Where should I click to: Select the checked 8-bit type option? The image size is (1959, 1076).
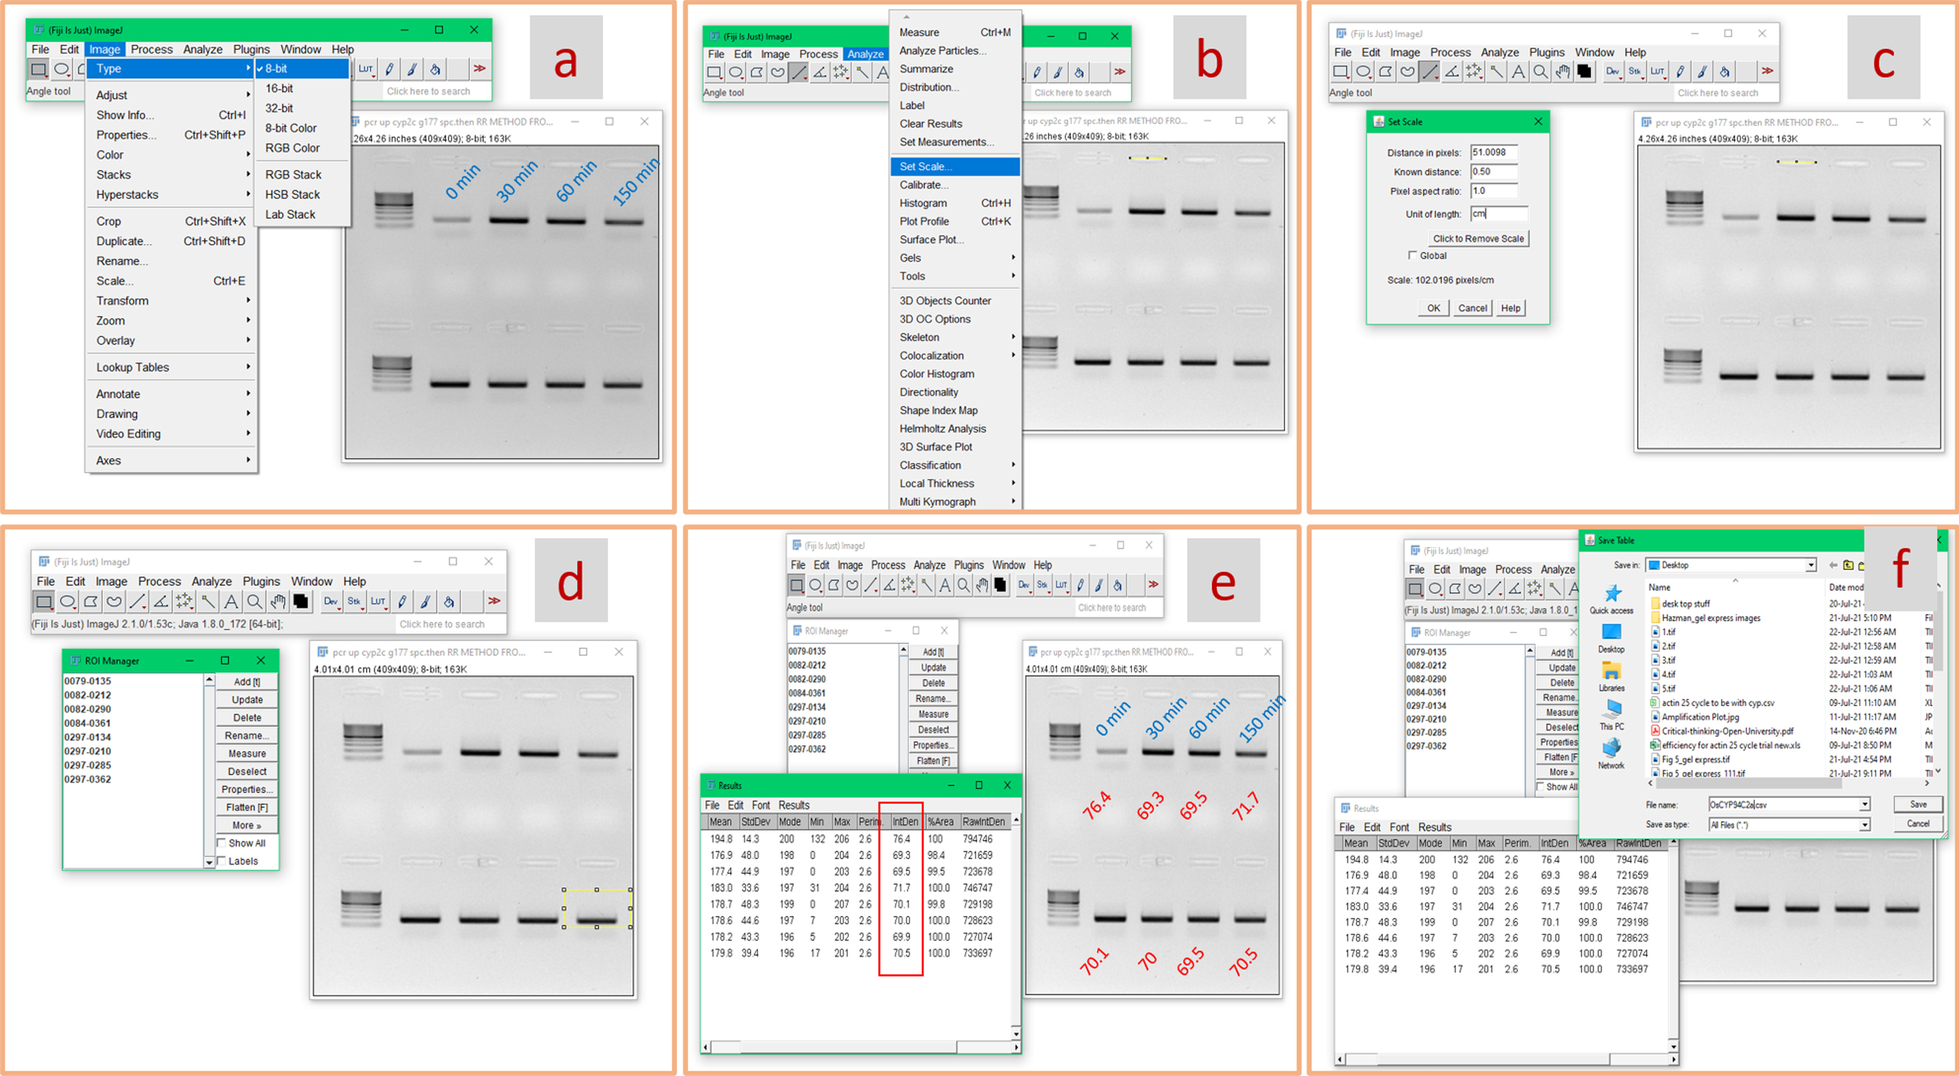(x=302, y=69)
